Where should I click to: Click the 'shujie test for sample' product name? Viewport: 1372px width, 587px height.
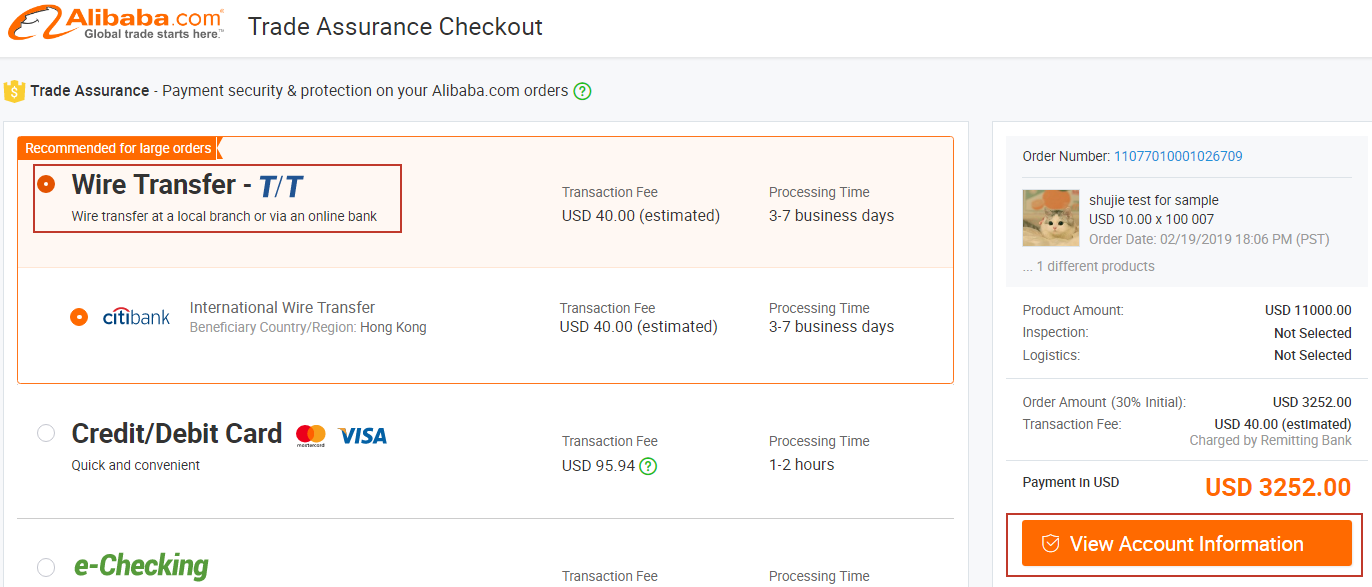[1154, 200]
